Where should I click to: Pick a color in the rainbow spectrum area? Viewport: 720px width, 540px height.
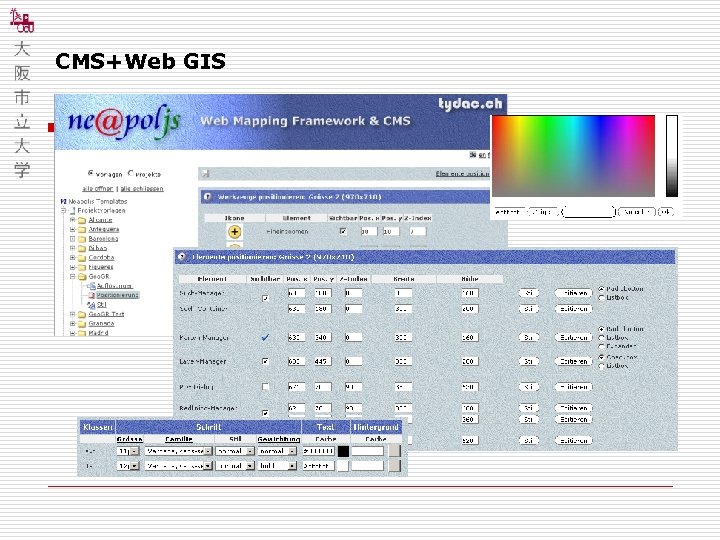574,156
